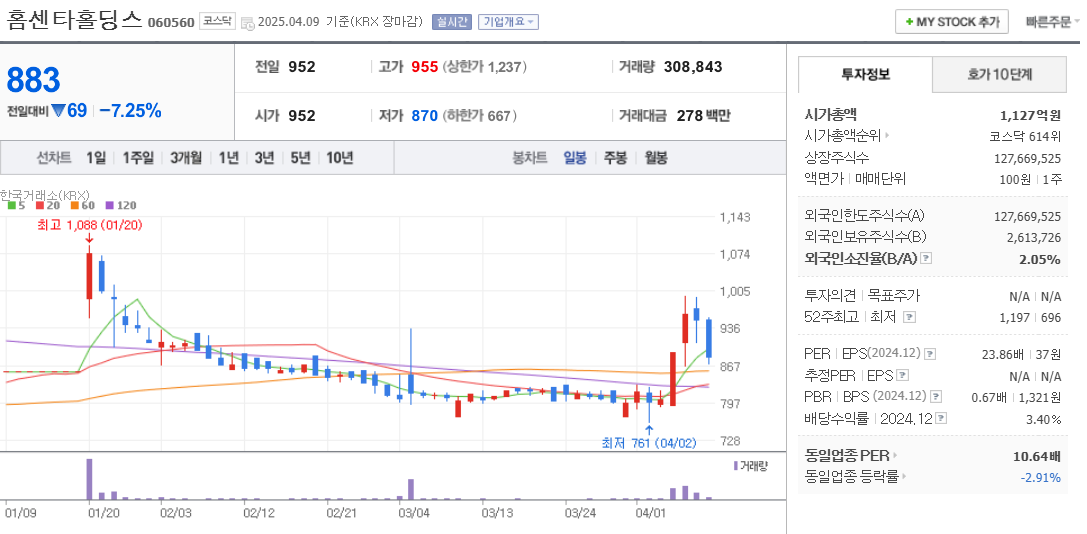Open help icon next to 외국인소진율(B/A)
1087x534 pixels.
(925, 258)
